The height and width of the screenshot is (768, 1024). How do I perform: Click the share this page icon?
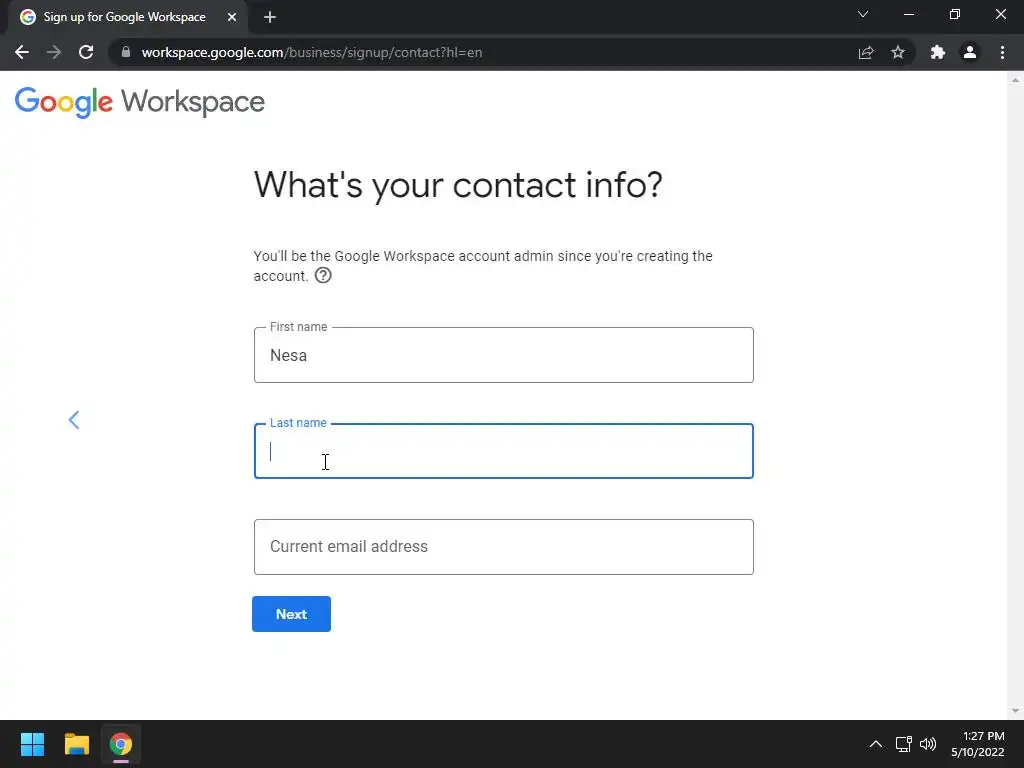(866, 52)
